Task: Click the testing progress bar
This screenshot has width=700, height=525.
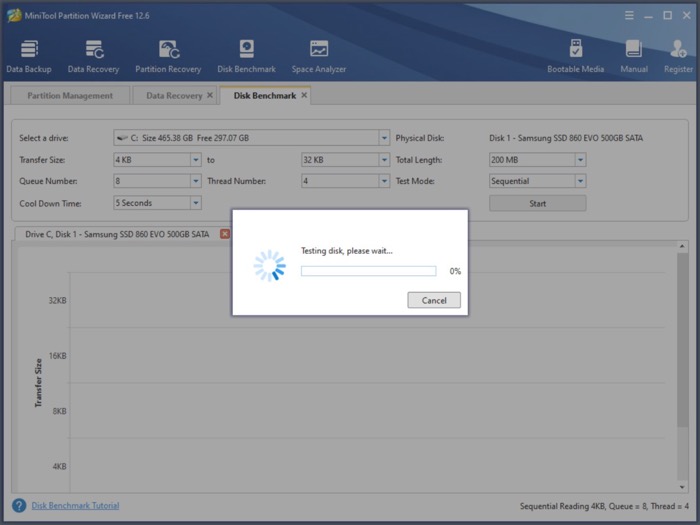Action: click(368, 271)
